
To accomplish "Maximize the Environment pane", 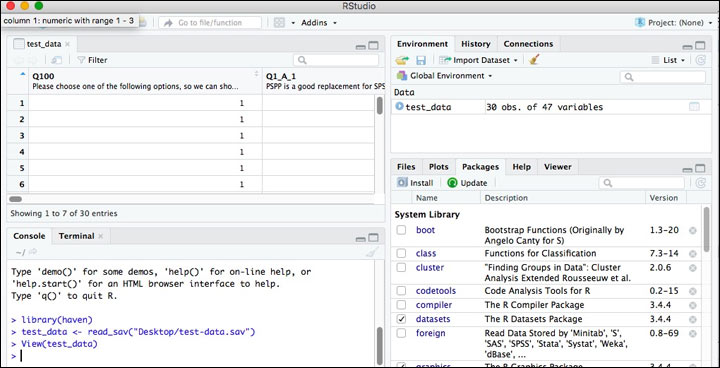I will click(x=700, y=45).
